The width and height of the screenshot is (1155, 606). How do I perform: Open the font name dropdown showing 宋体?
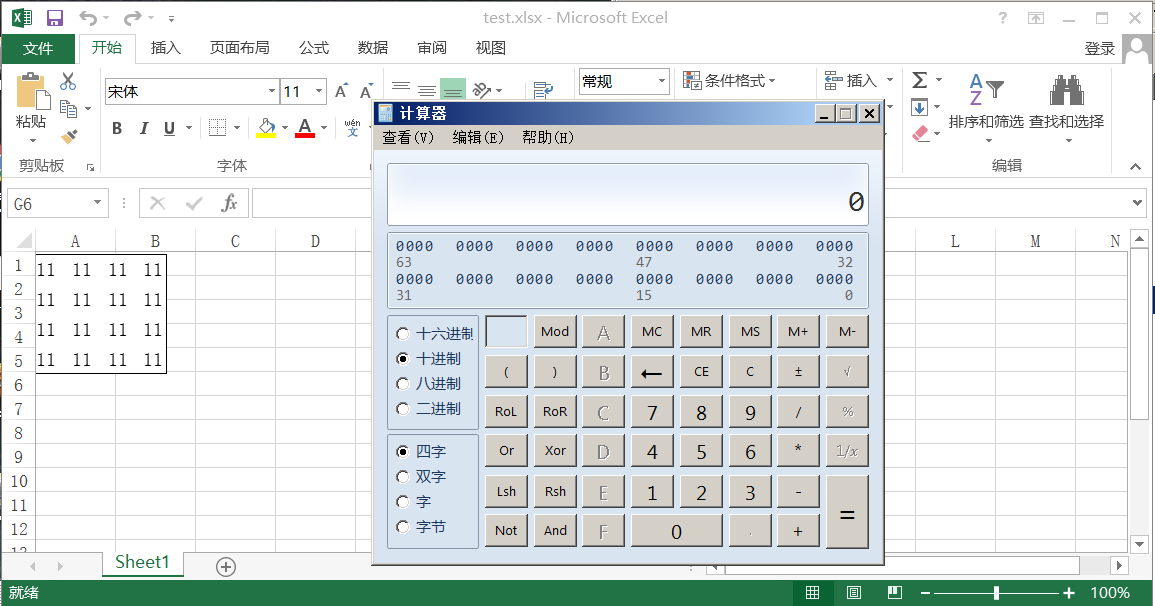pyautogui.click(x=272, y=91)
